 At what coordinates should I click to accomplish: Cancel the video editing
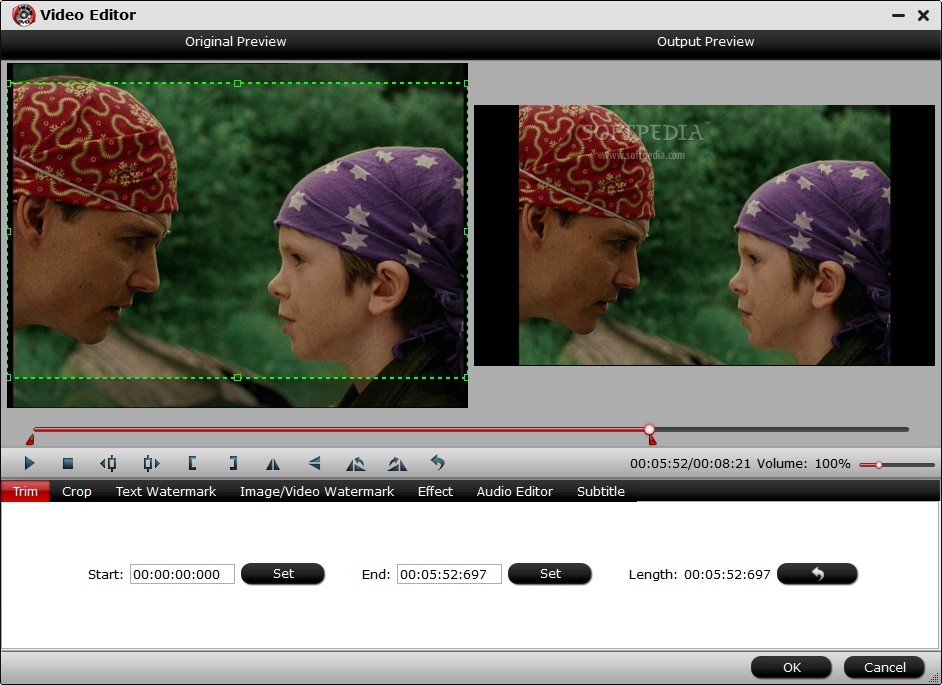[884, 667]
